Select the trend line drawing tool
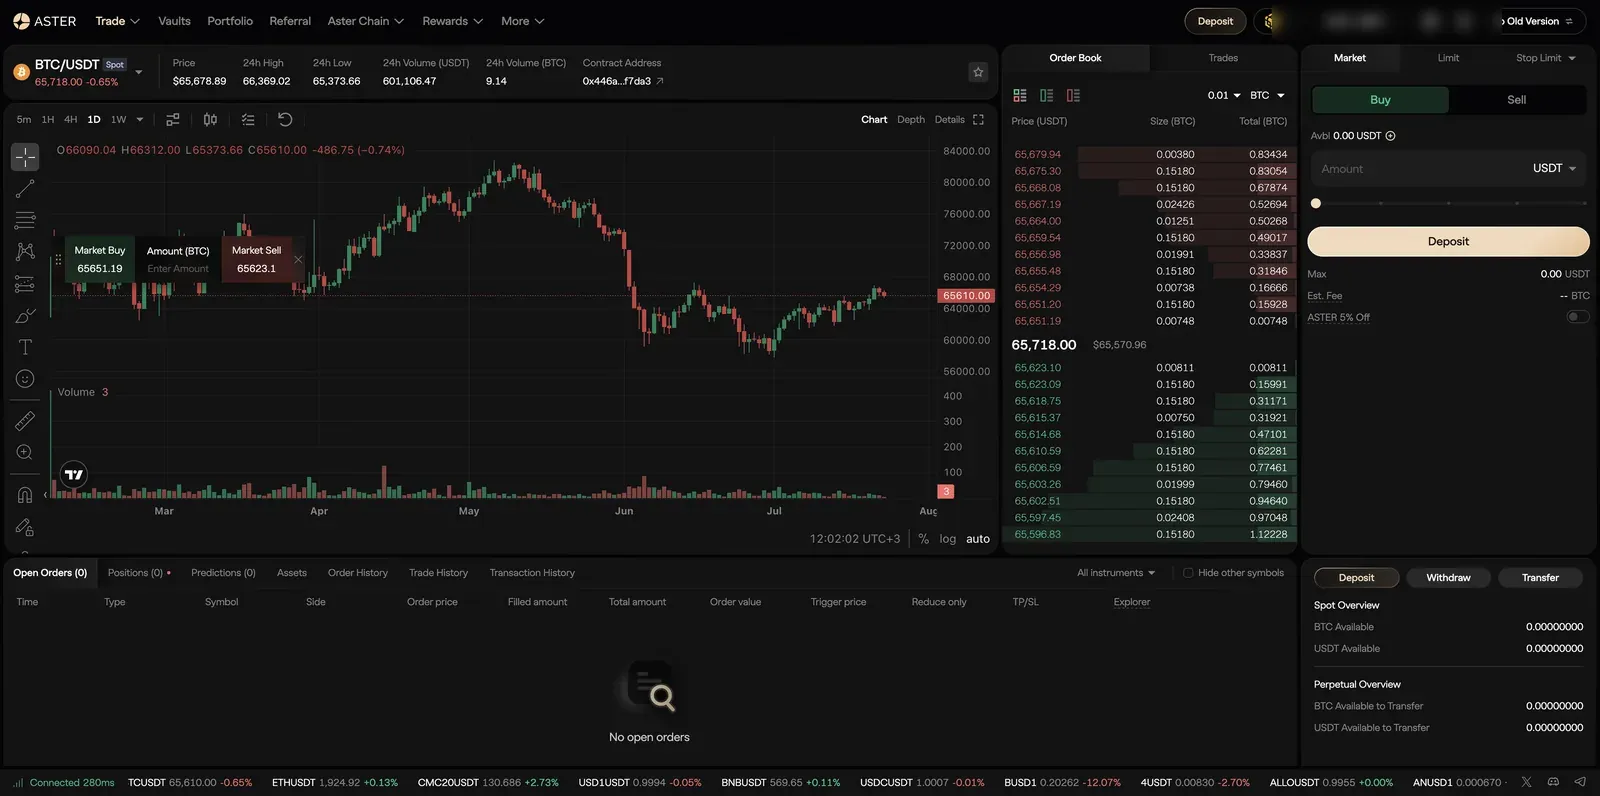This screenshot has height=796, width=1600. coord(25,188)
